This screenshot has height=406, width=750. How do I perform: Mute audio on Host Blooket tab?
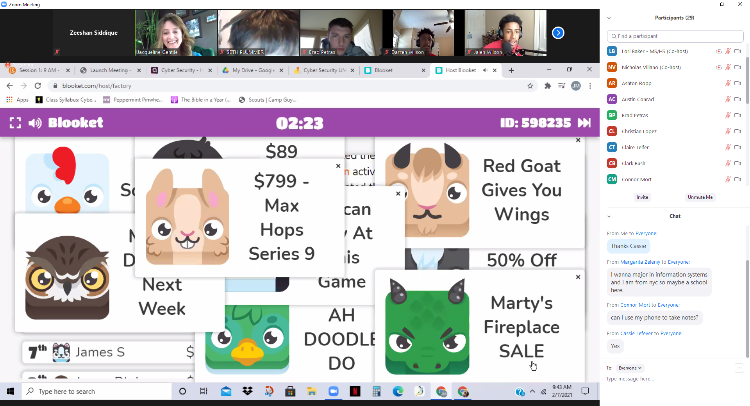point(485,70)
